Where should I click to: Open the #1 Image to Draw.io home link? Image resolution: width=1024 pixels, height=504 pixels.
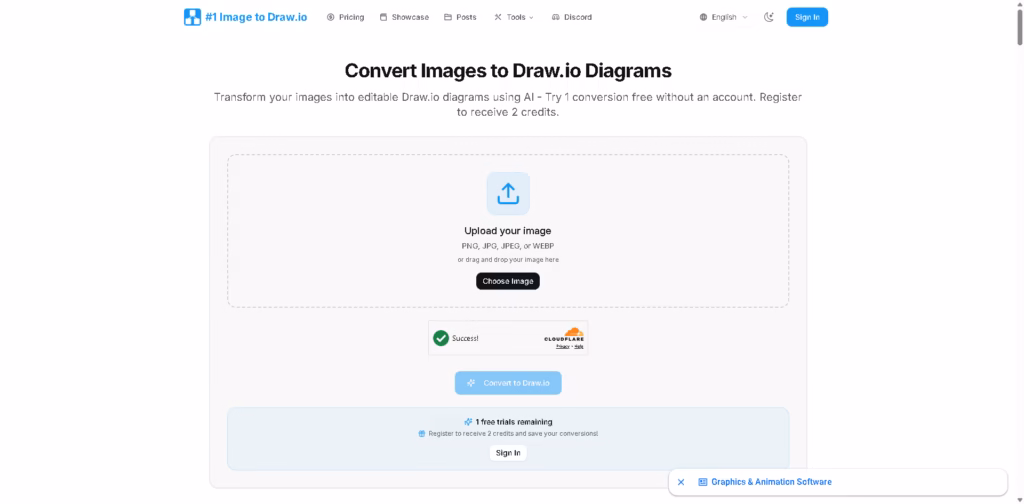point(246,17)
